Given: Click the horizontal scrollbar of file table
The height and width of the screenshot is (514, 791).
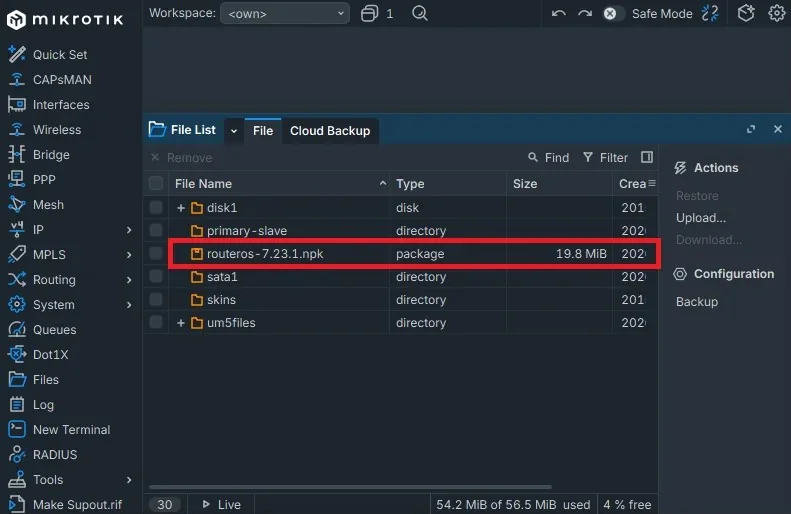Looking at the screenshot, I should click(350, 487).
